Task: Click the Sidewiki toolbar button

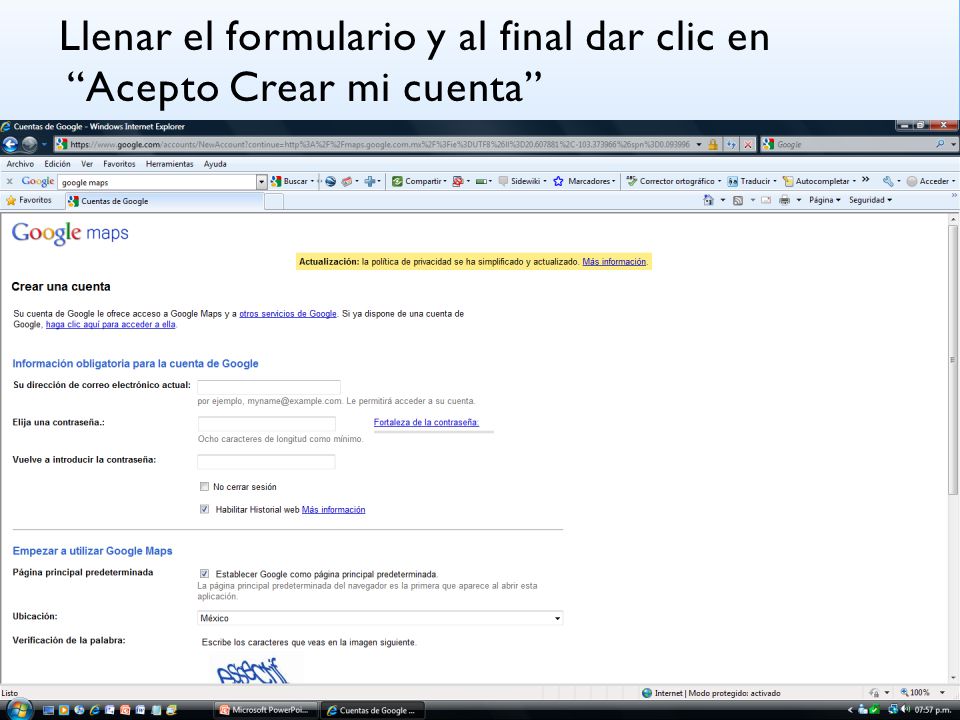Action: coord(522,181)
